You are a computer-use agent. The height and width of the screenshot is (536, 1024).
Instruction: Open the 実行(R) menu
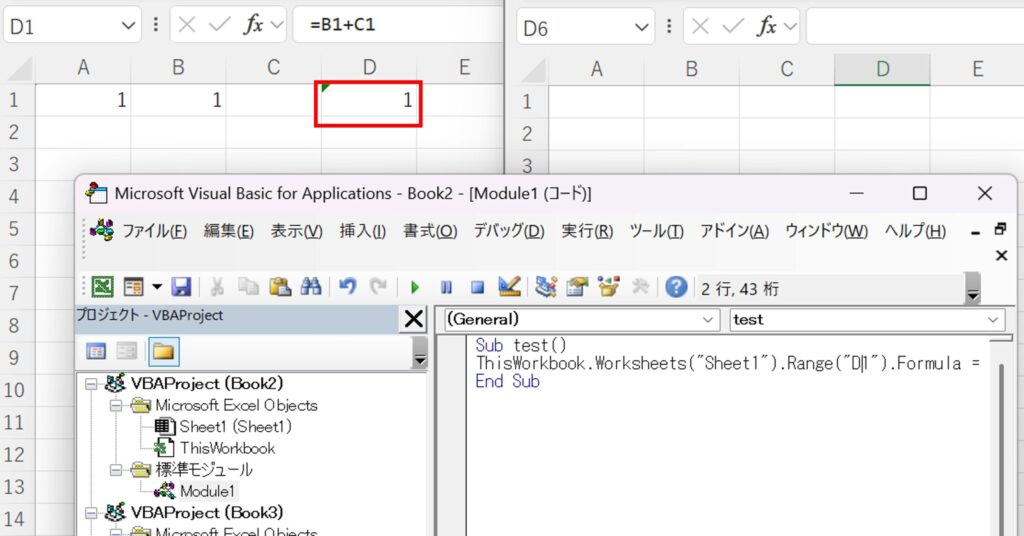tap(587, 231)
